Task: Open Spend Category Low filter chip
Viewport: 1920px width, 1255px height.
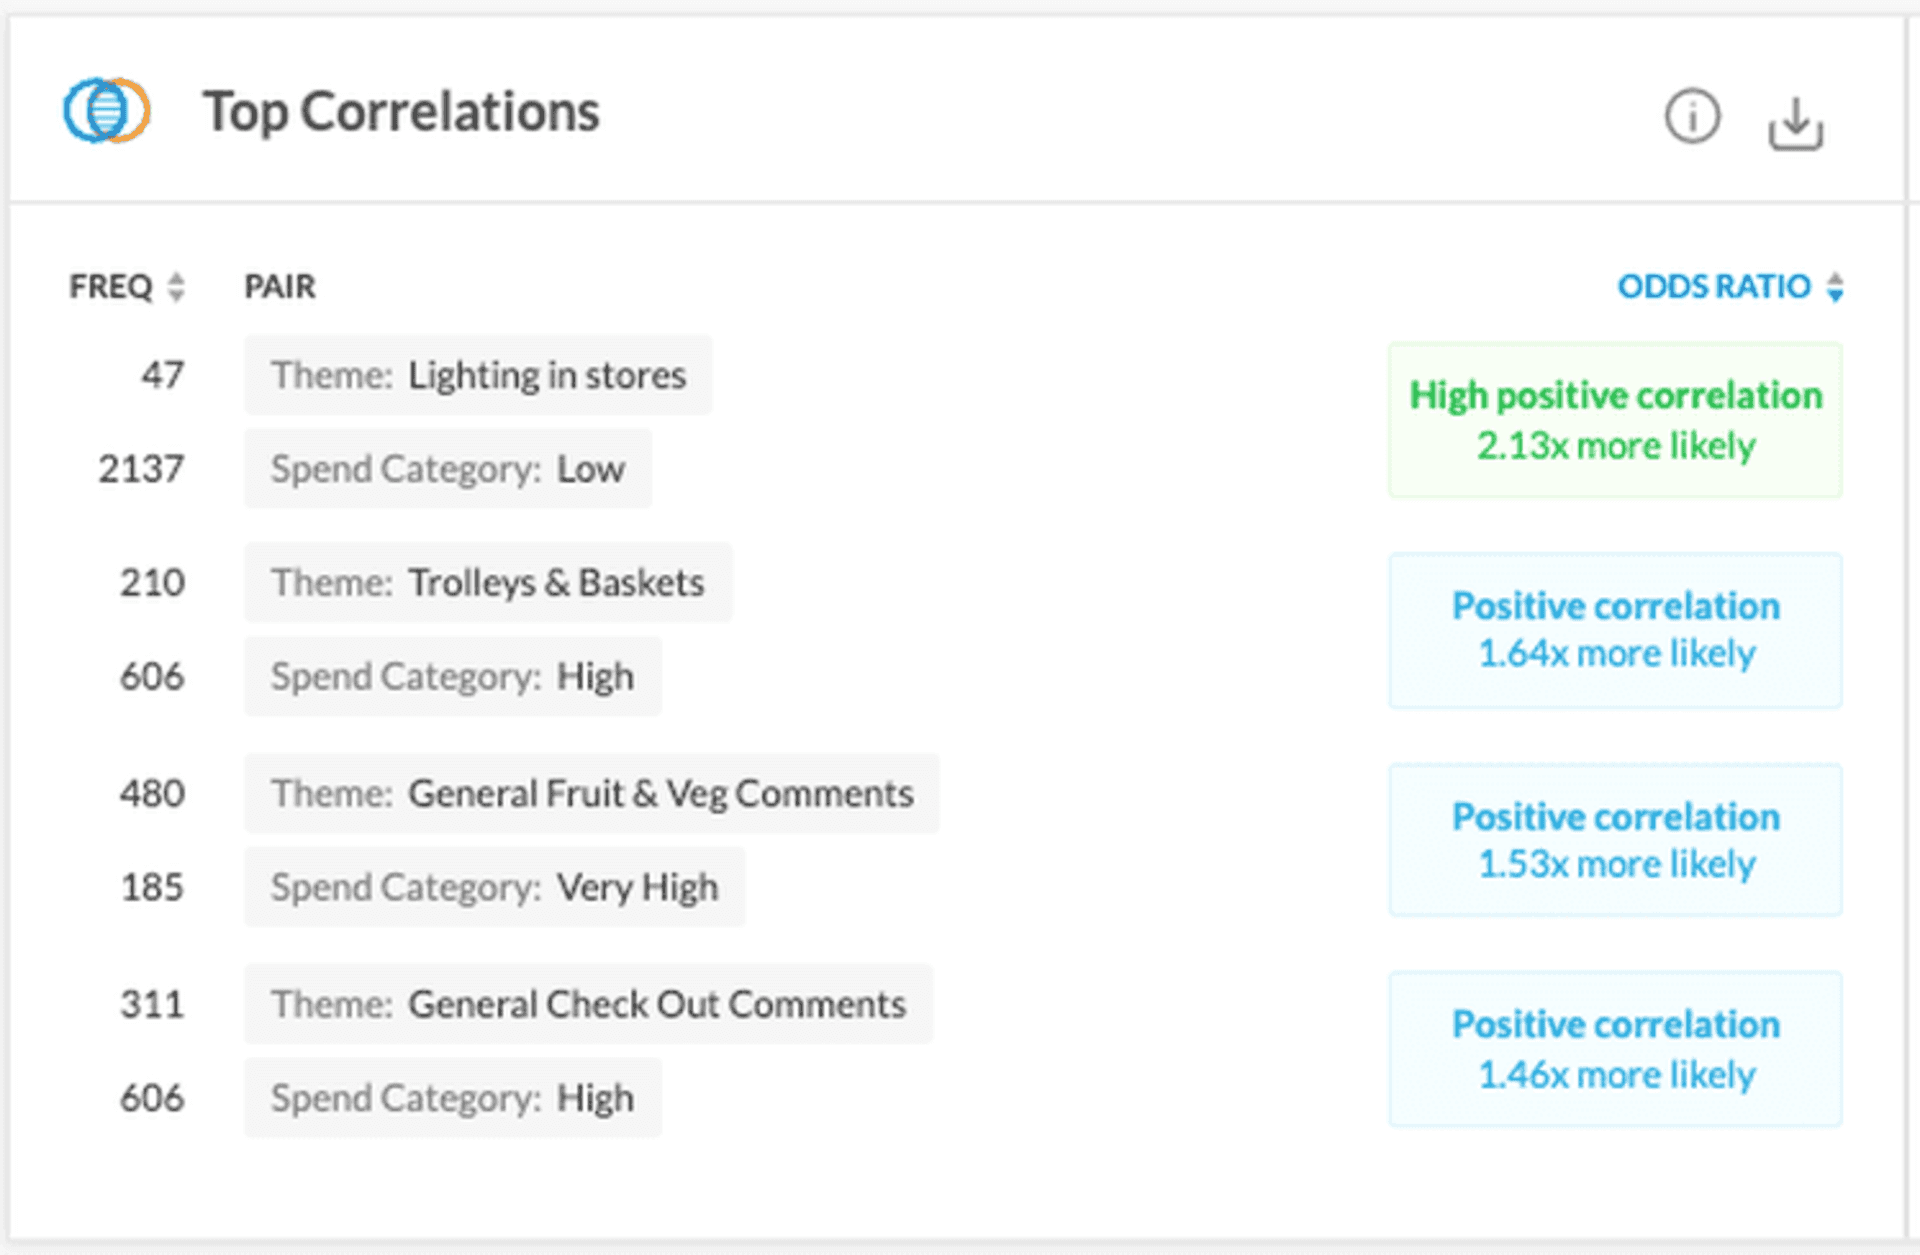Action: coord(447,468)
